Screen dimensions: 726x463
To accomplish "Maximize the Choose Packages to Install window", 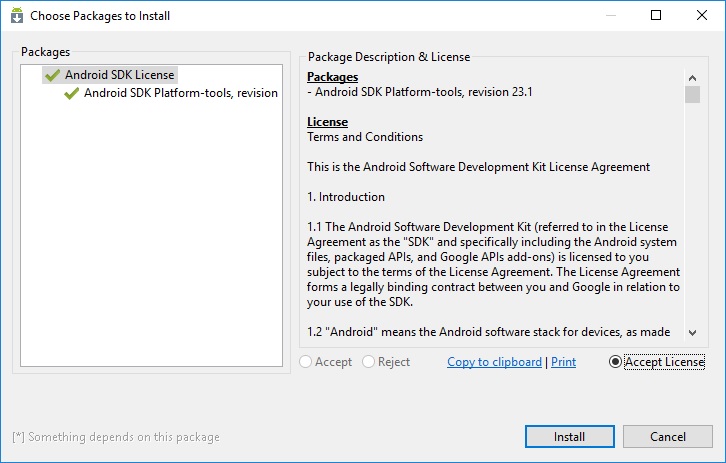I will coord(655,16).
